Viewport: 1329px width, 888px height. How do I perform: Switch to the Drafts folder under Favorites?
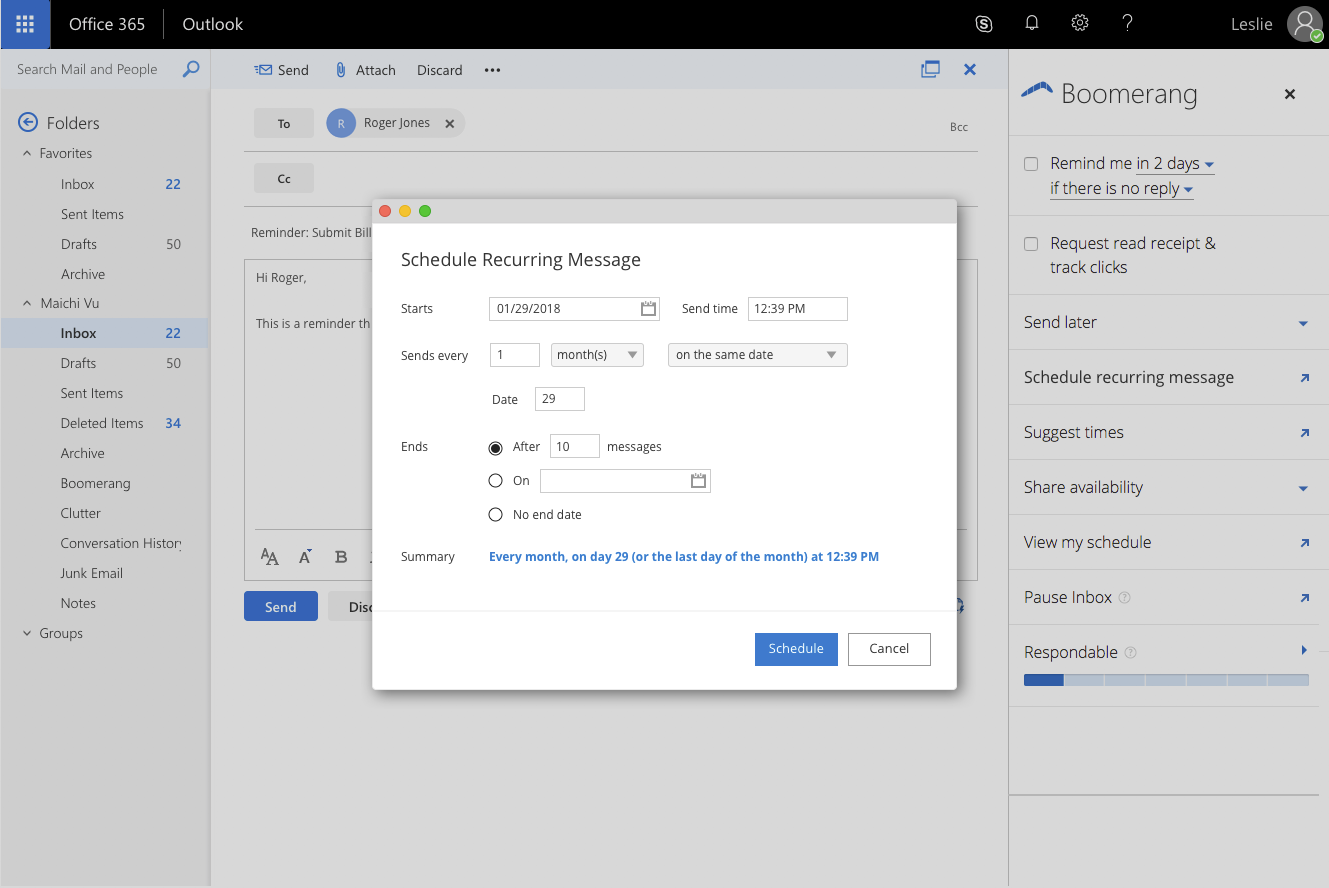(78, 243)
